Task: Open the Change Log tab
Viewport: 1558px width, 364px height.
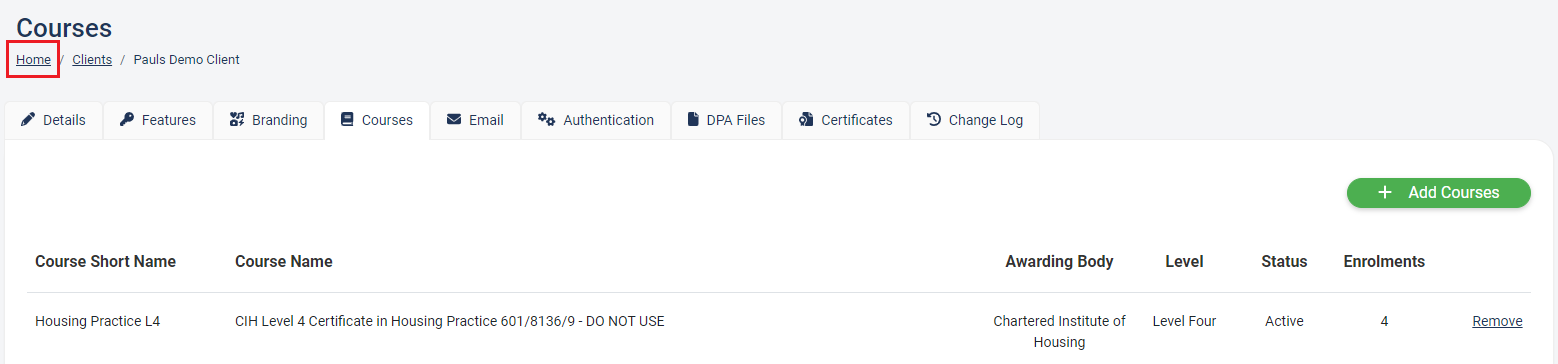Action: point(975,120)
